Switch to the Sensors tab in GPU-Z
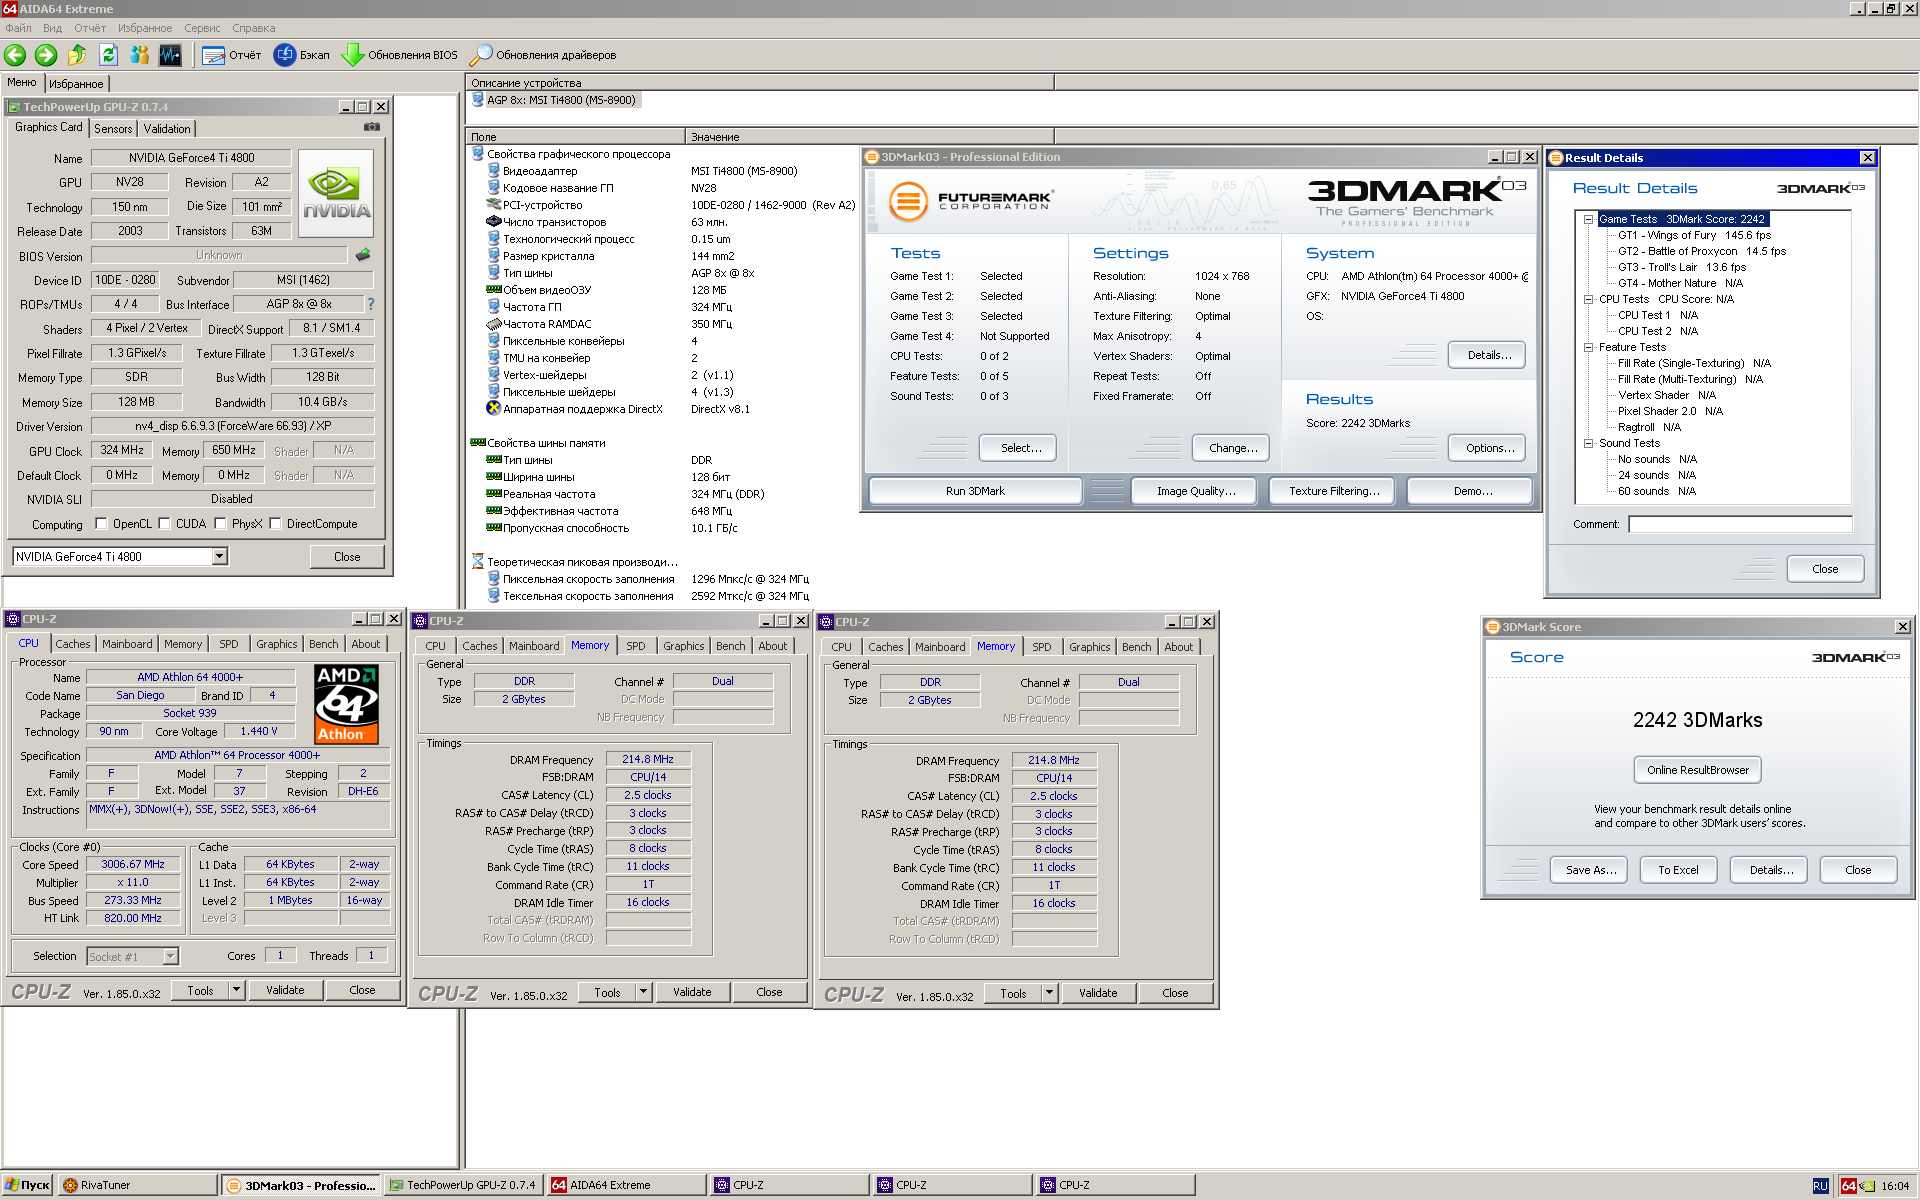The height and width of the screenshot is (1200, 1920). point(113,129)
